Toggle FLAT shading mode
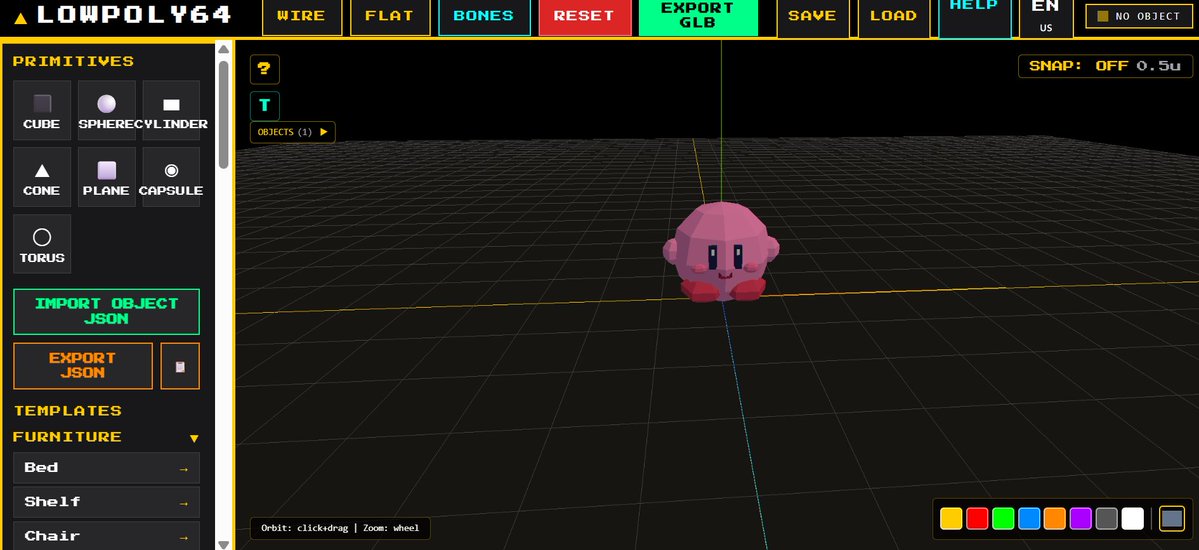 pos(390,17)
